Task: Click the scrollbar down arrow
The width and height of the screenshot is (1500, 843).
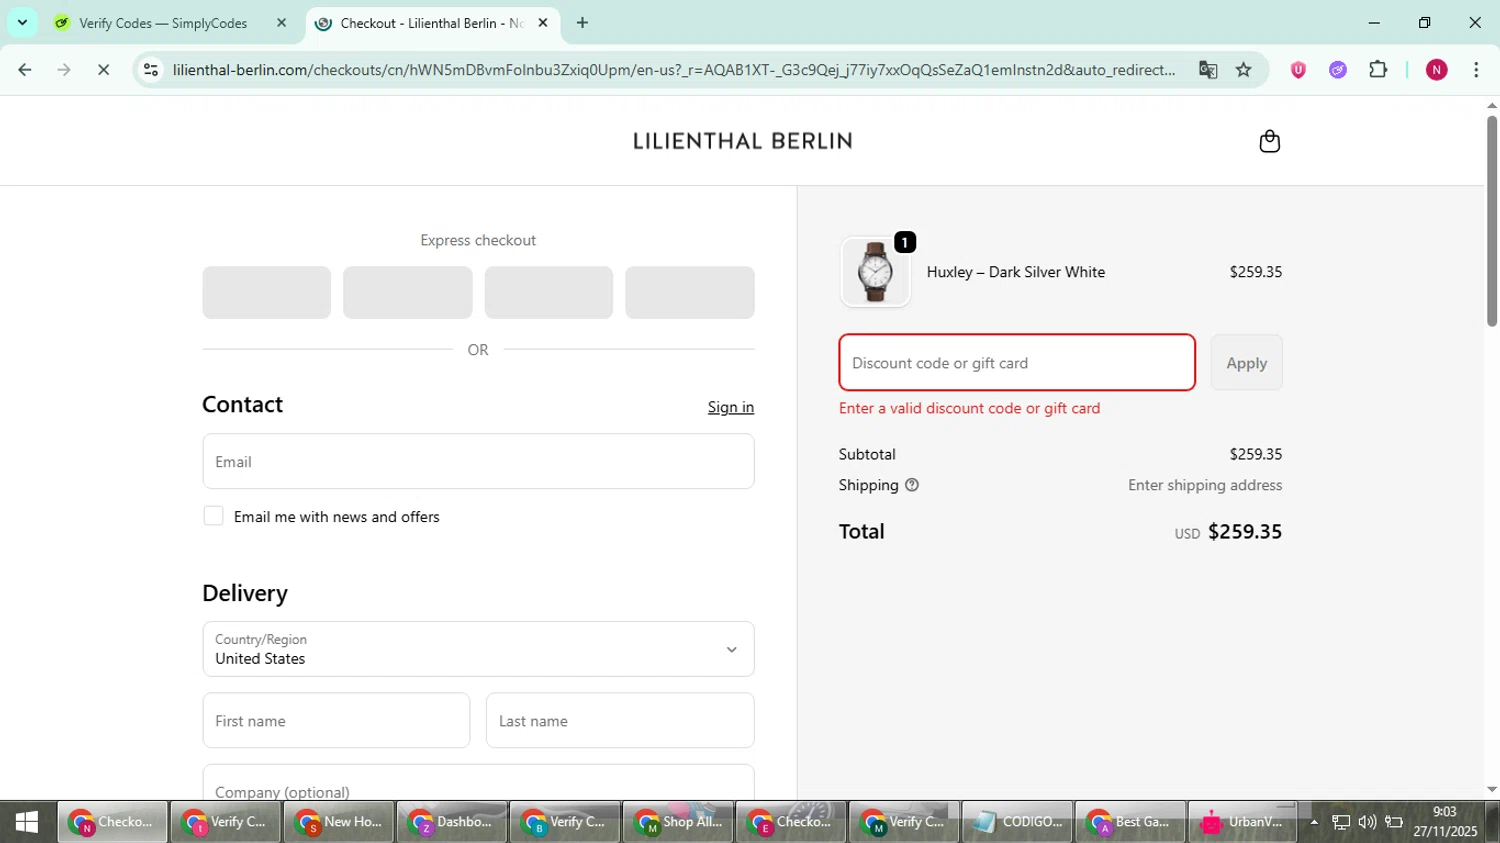Action: [x=1491, y=790]
